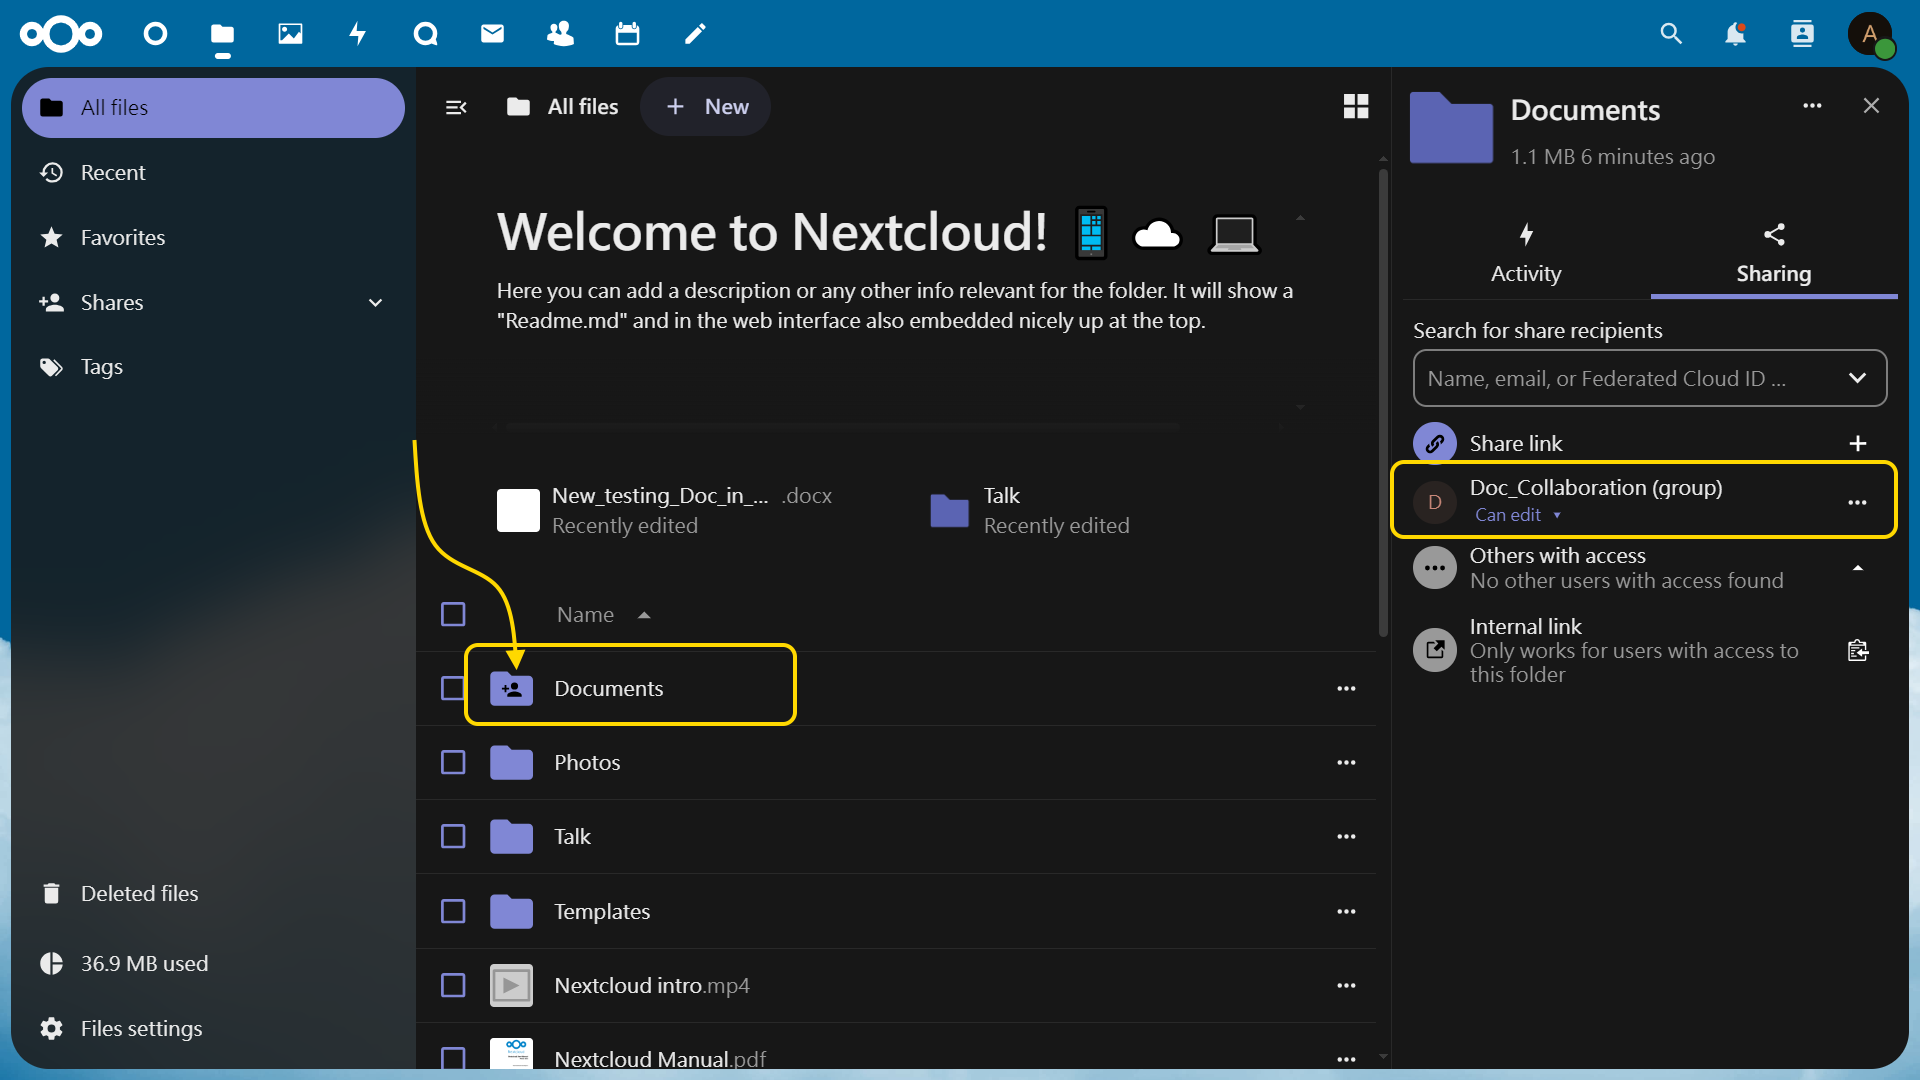Open actions menu for Nextcloud intro.mp4

(x=1346, y=985)
